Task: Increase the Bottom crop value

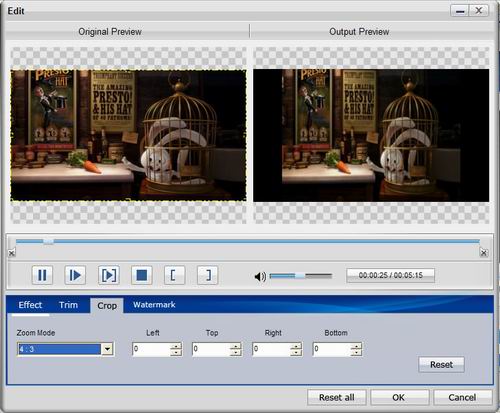Action: click(x=356, y=346)
